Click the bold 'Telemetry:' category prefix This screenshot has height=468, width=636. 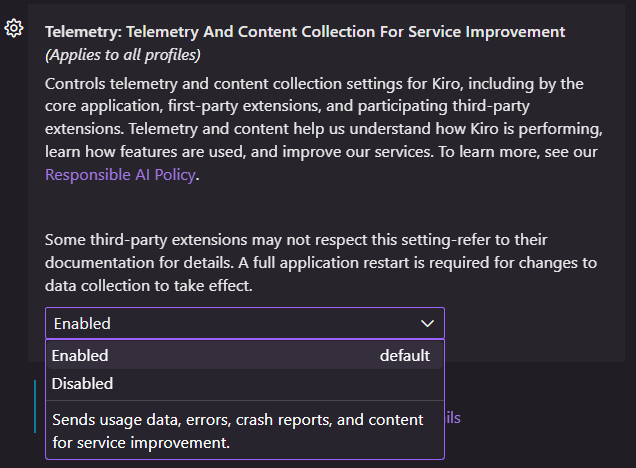[x=84, y=32]
